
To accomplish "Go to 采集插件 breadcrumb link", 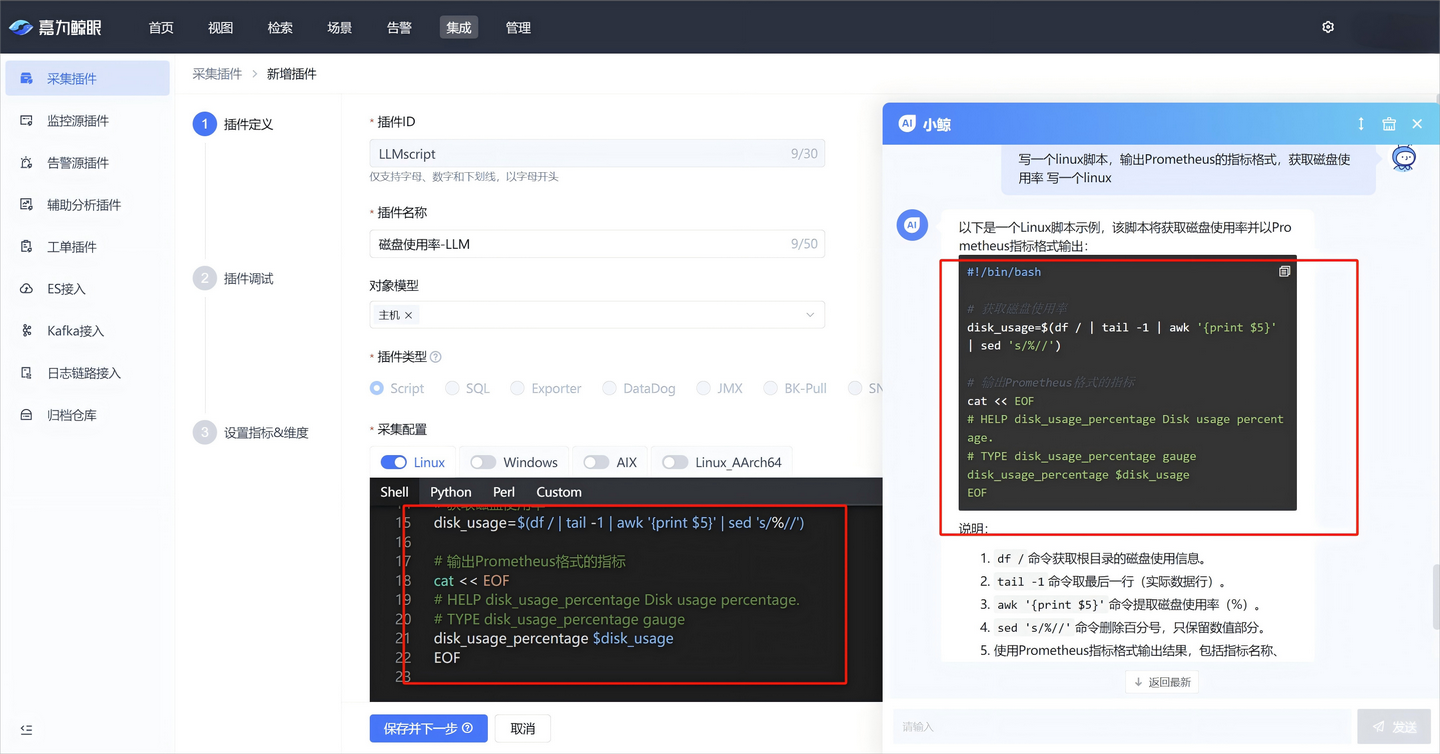I will click(217, 73).
